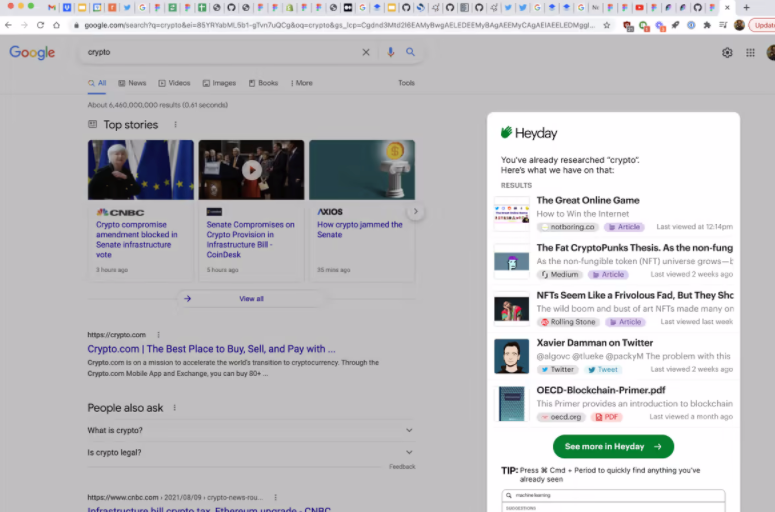Go to the Google logo homepage
Screen dimensions: 775x512
tap(32, 52)
